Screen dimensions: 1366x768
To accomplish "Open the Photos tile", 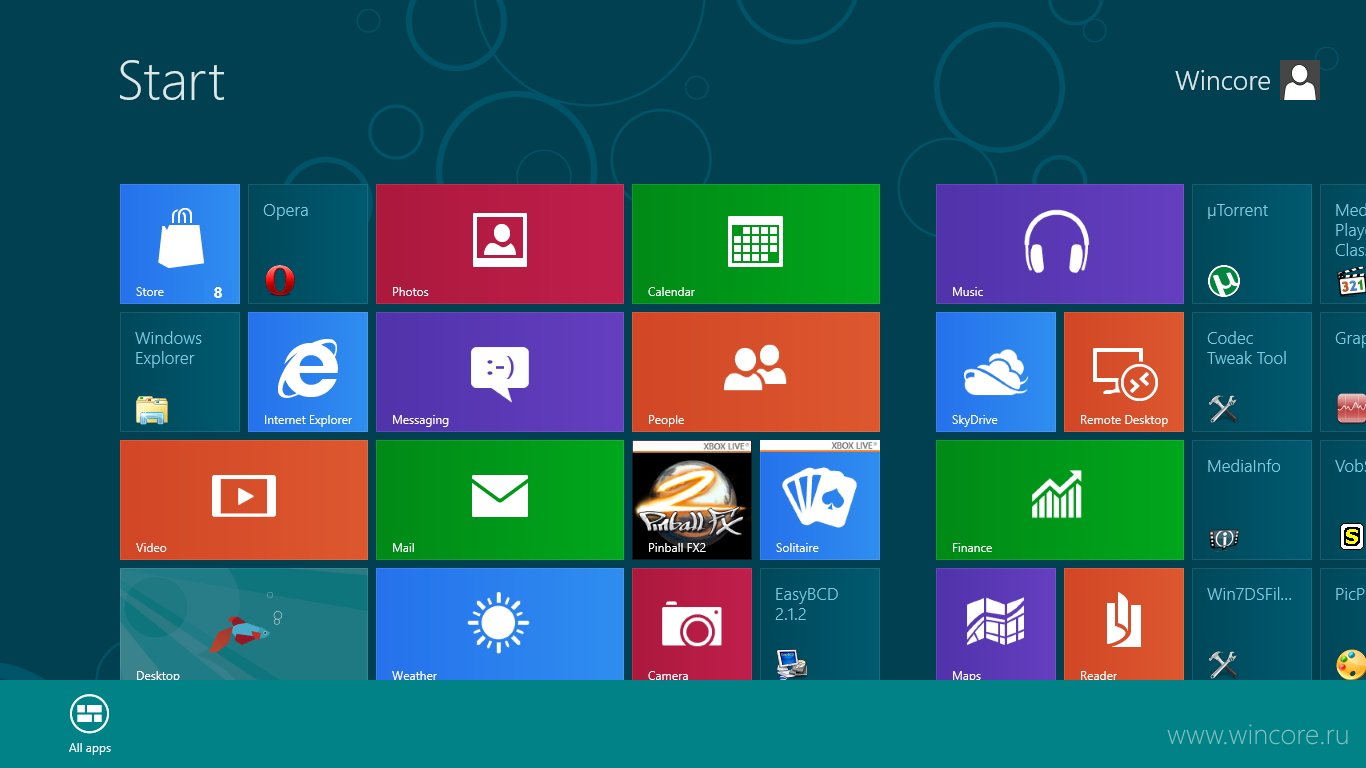I will tap(500, 244).
